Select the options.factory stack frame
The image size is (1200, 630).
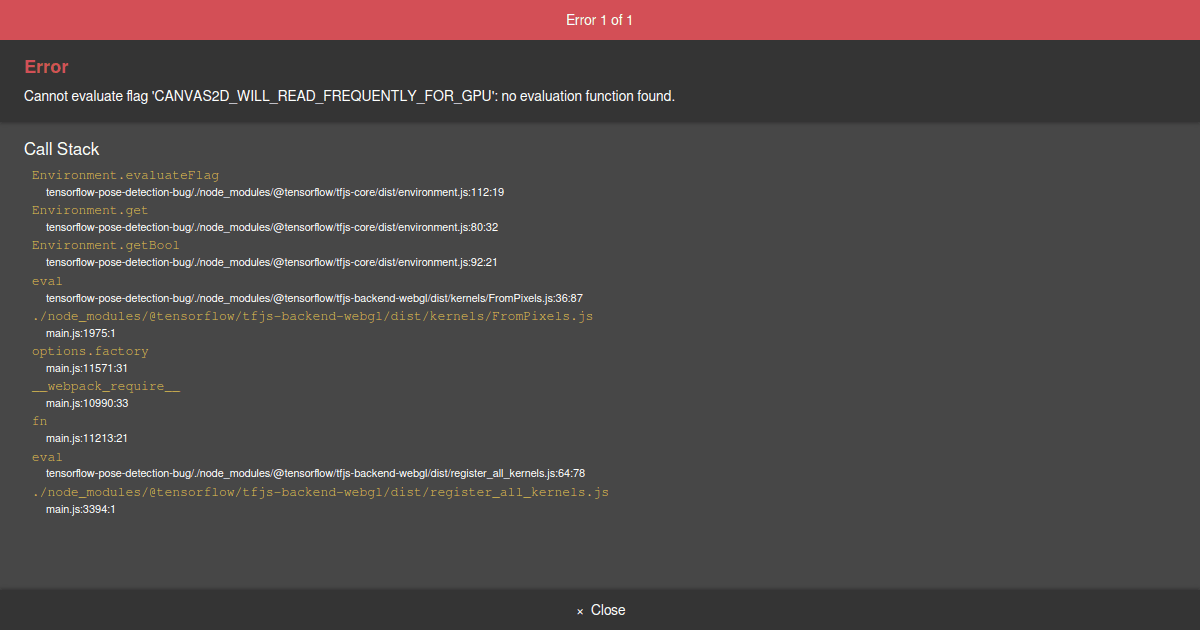(x=90, y=351)
